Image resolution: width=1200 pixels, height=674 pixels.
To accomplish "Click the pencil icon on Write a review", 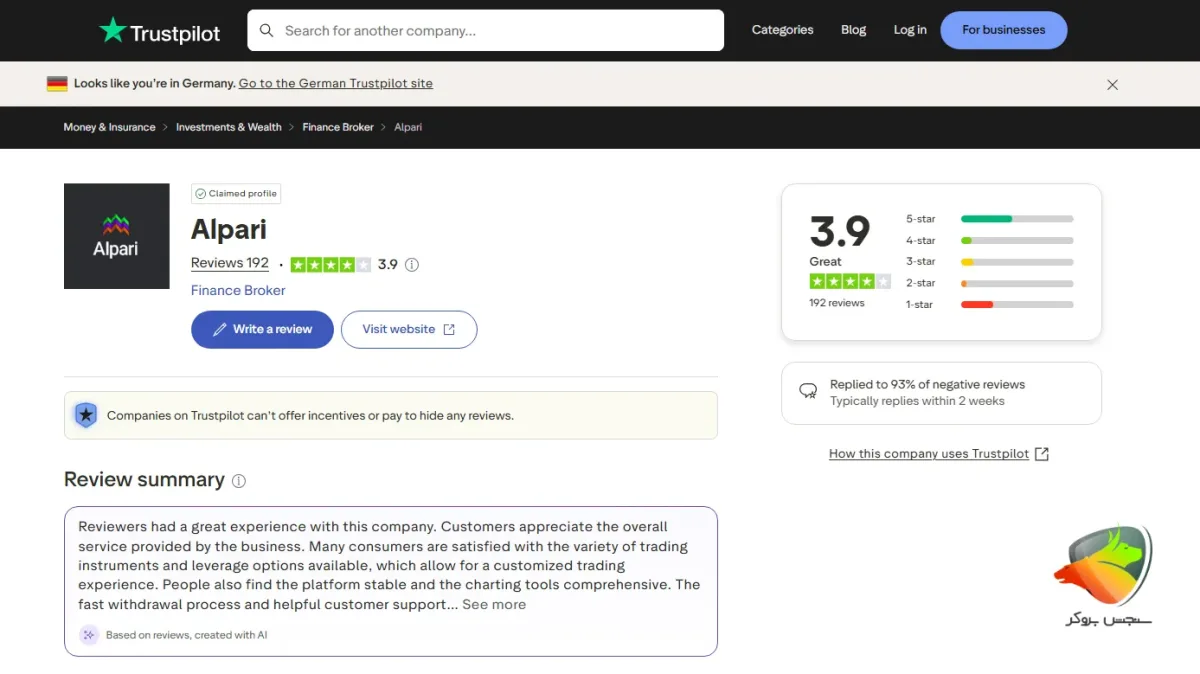I will click(x=220, y=329).
